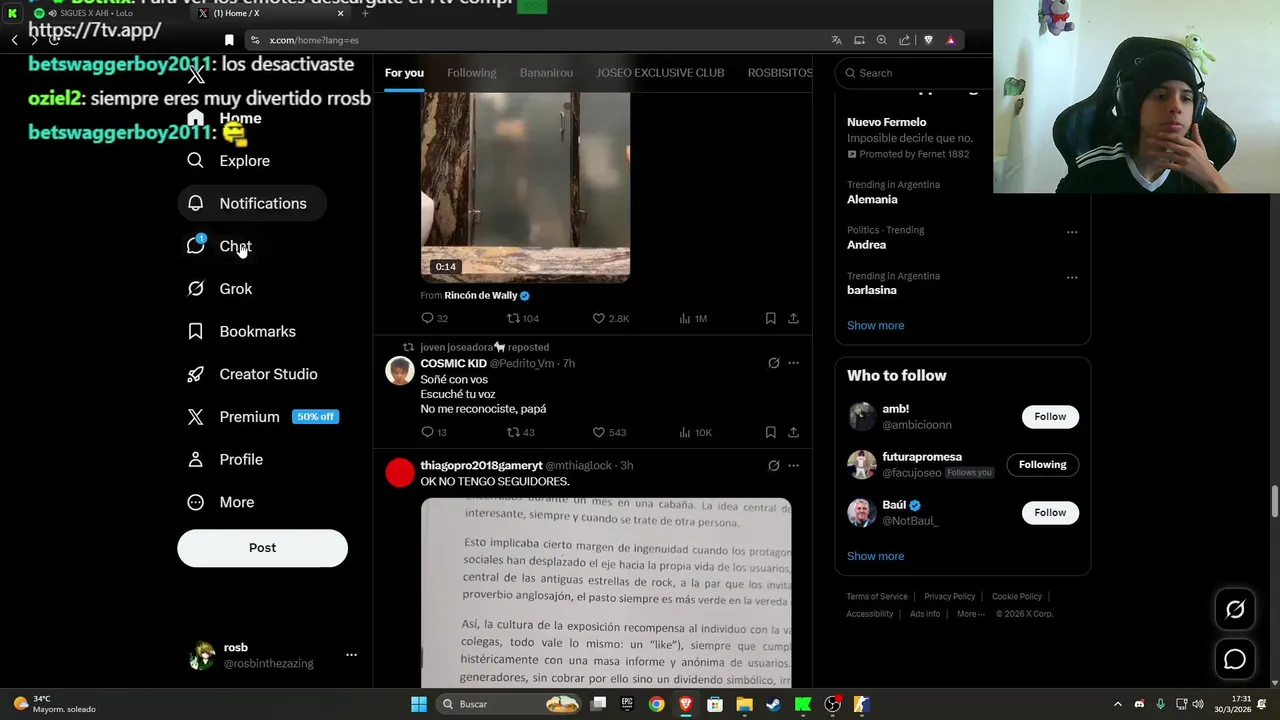The width and height of the screenshot is (1280, 720).
Task: Open the More menu in sidebar
Action: pos(222,502)
